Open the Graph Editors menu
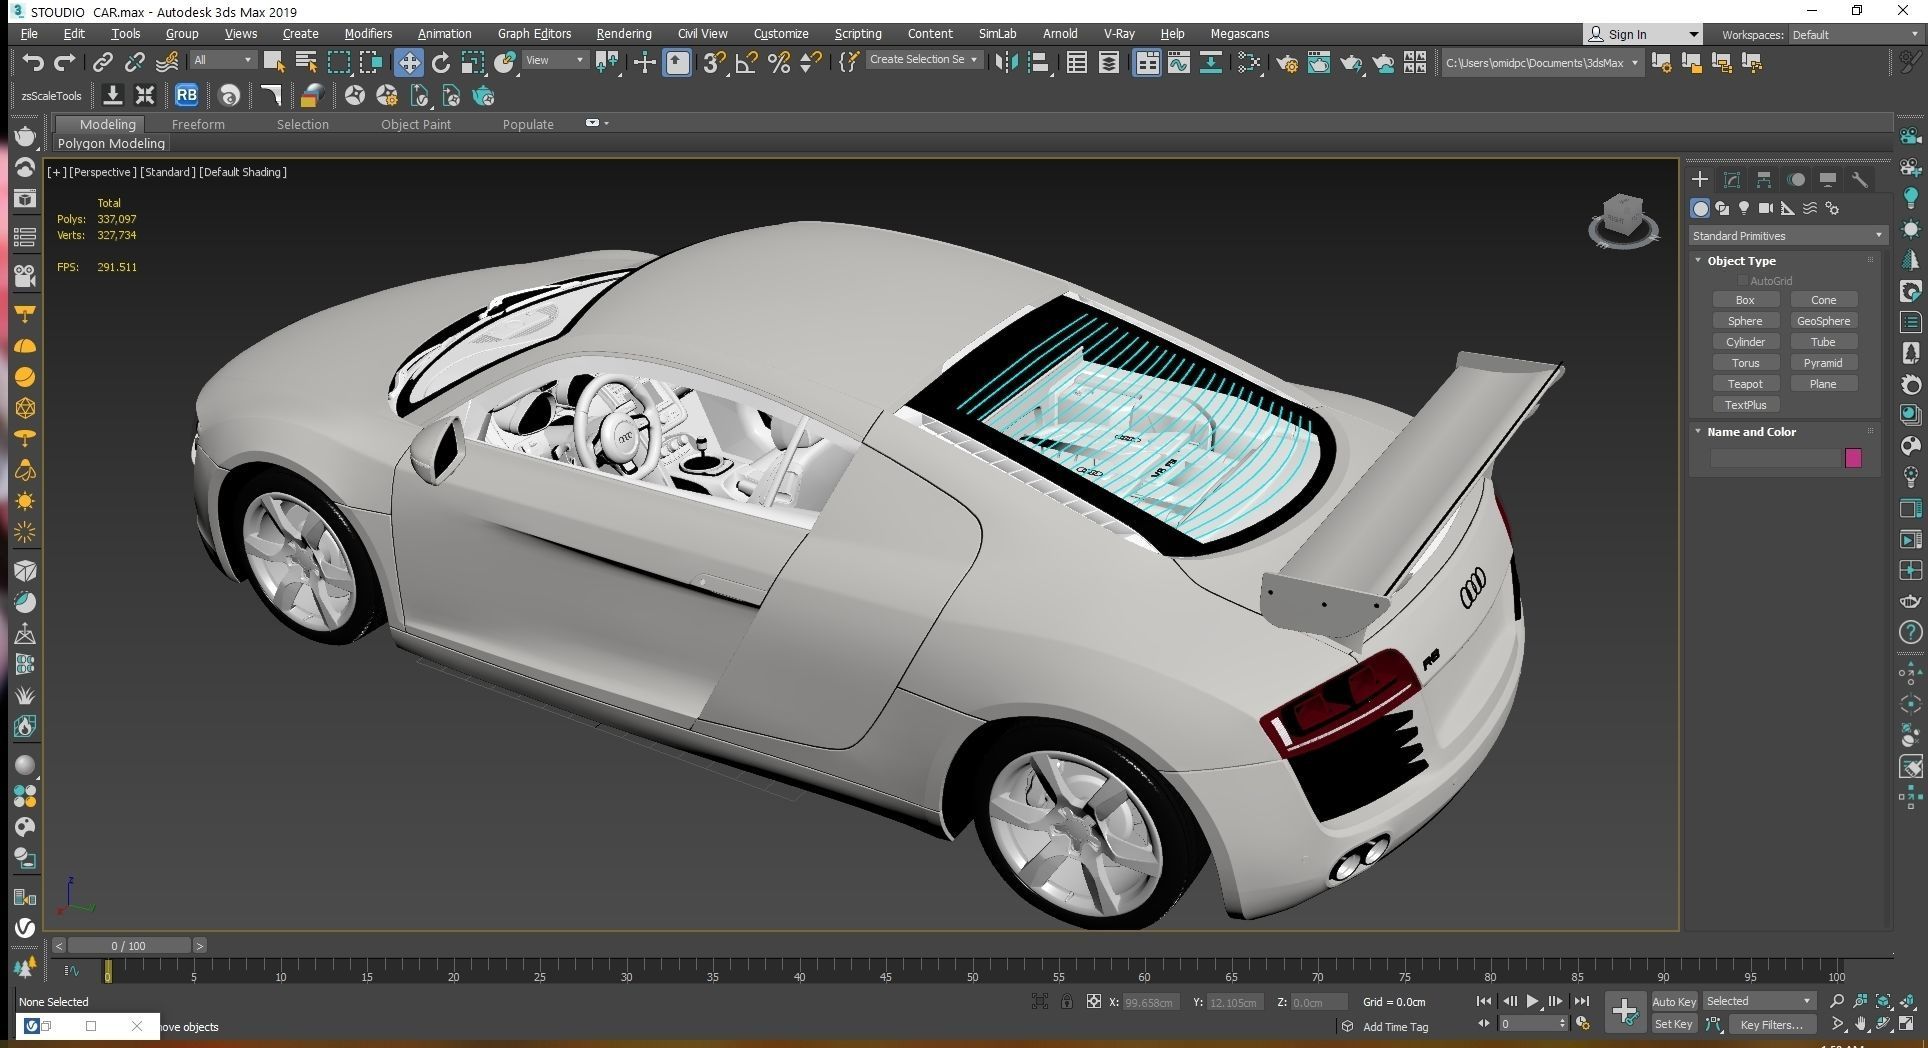The width and height of the screenshot is (1928, 1048). 534,33
